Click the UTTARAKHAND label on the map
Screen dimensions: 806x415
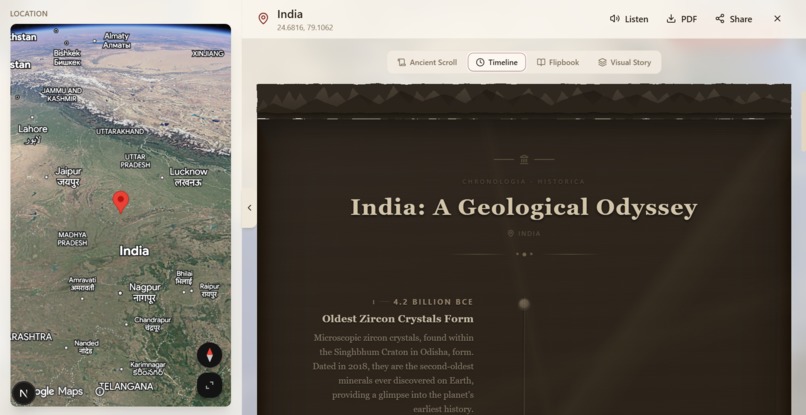[120, 132]
